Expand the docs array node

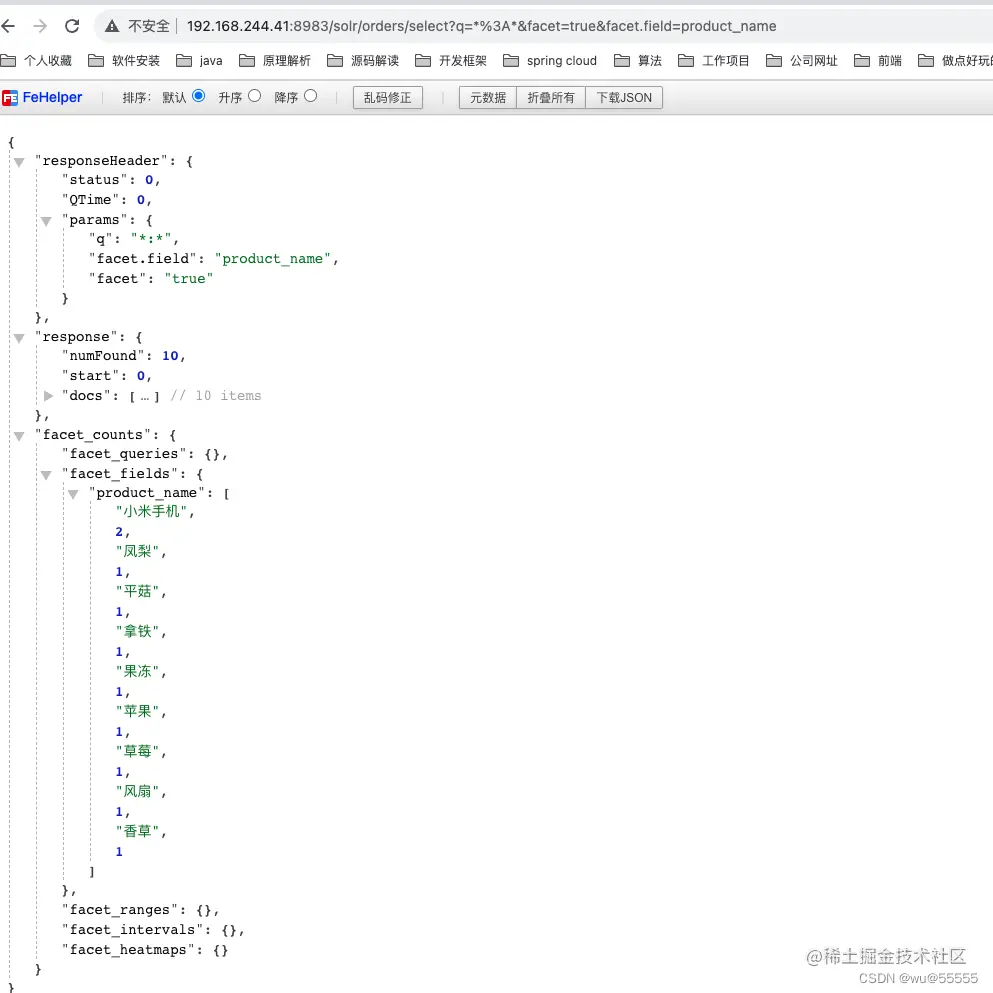48,396
